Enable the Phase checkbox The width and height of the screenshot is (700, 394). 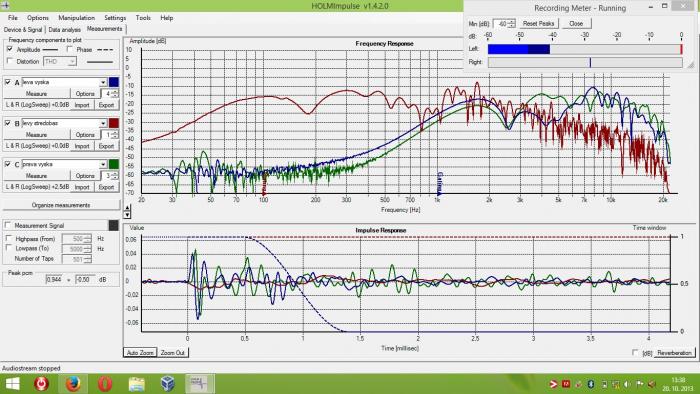coord(70,49)
